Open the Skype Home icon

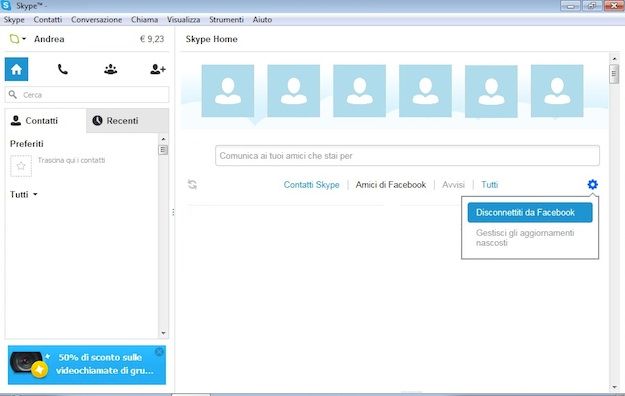[x=16, y=69]
